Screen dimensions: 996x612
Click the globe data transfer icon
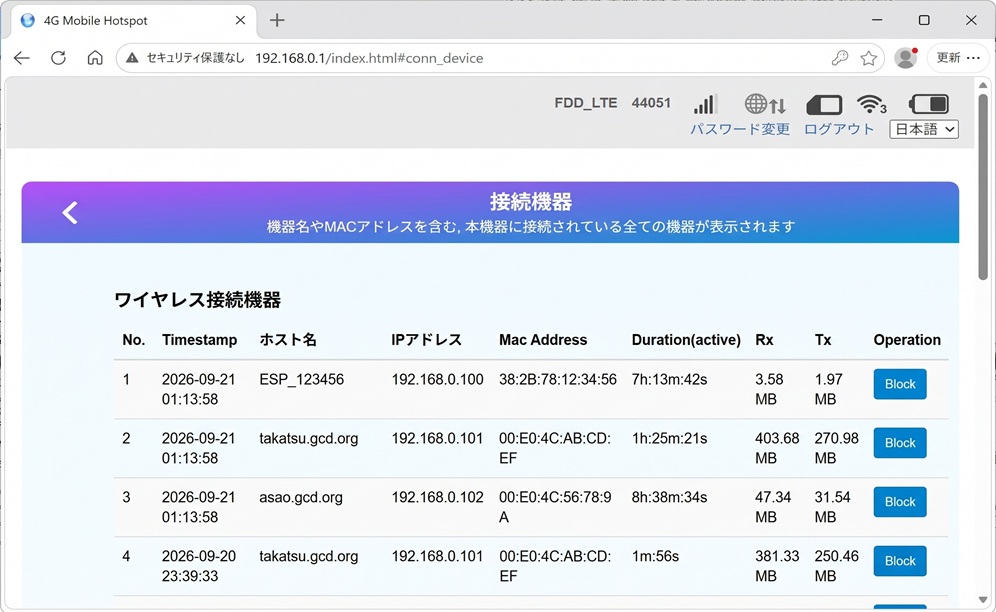pyautogui.click(x=765, y=104)
